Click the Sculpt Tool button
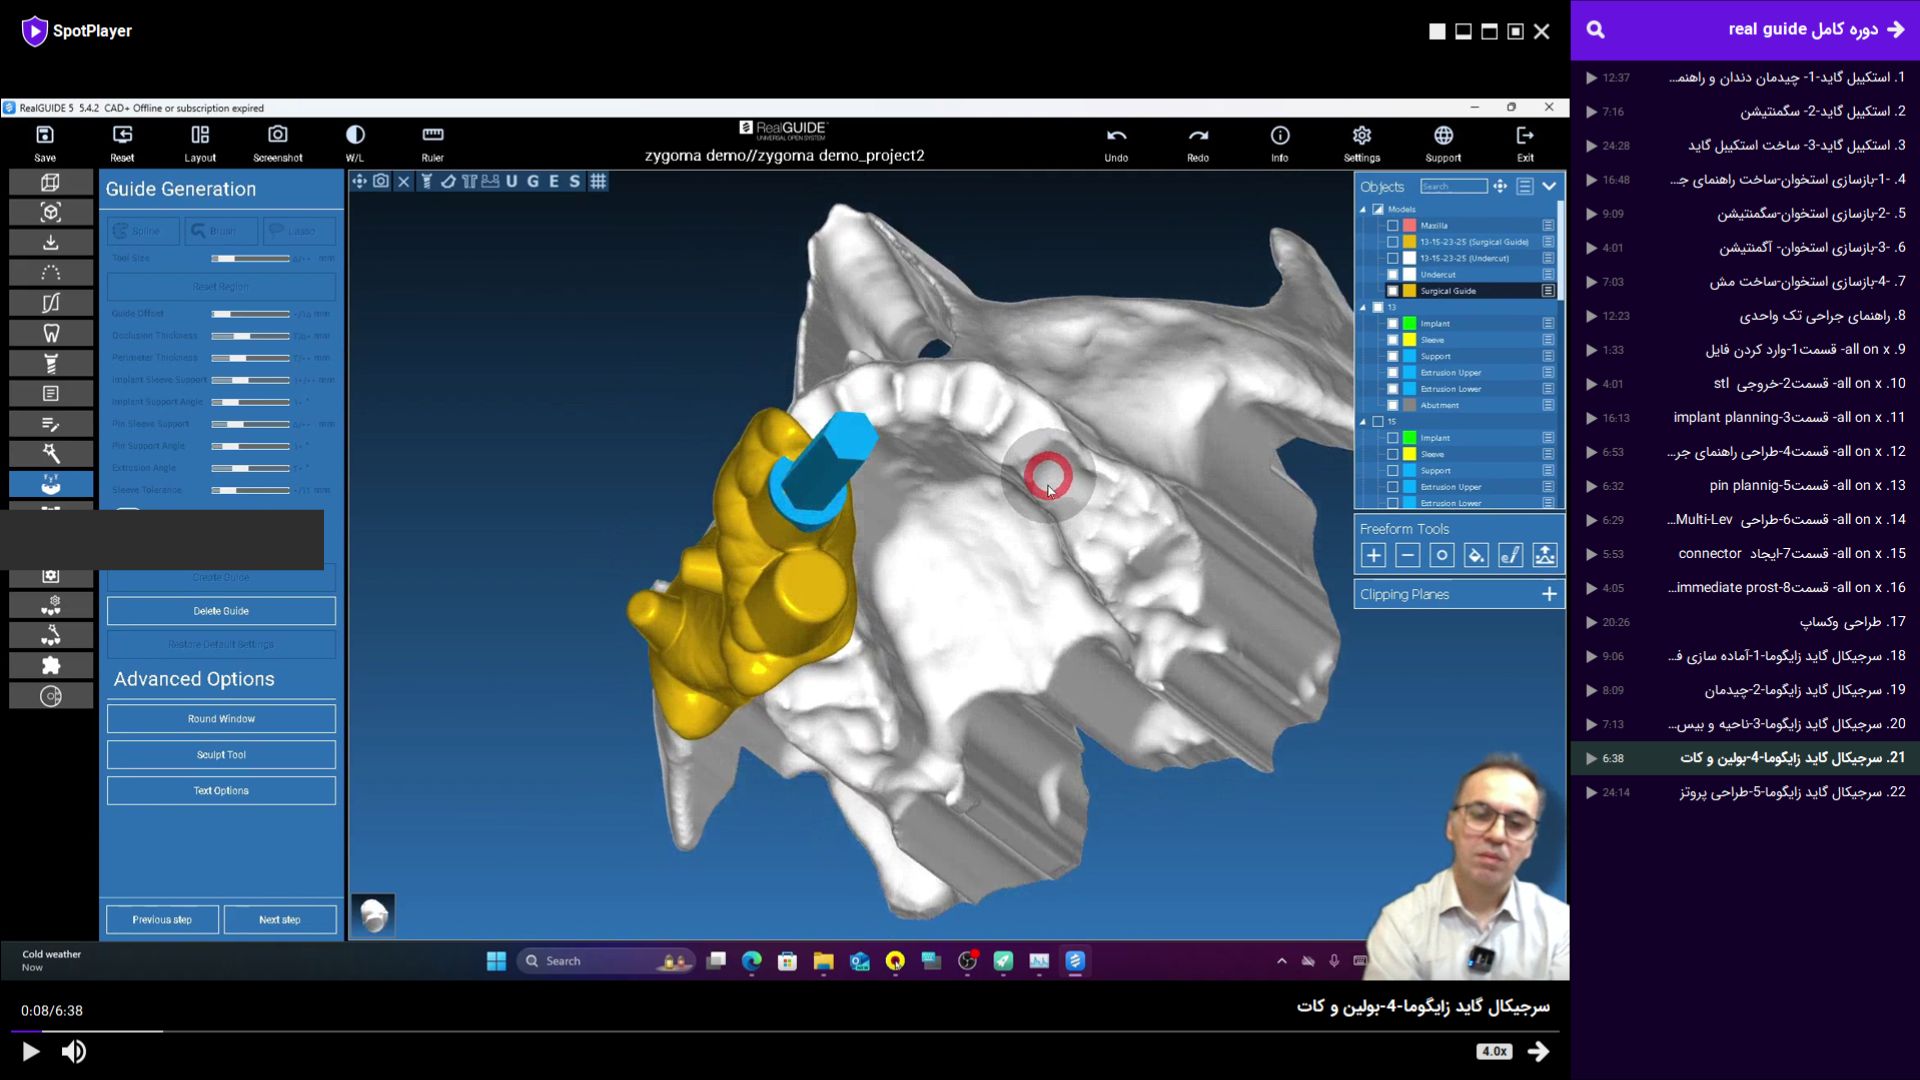This screenshot has width=1920, height=1080. (221, 755)
